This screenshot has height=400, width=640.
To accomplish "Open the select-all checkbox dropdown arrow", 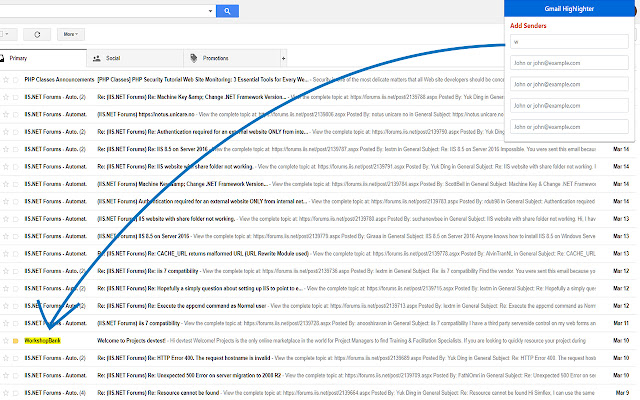I will pyautogui.click(x=7, y=34).
